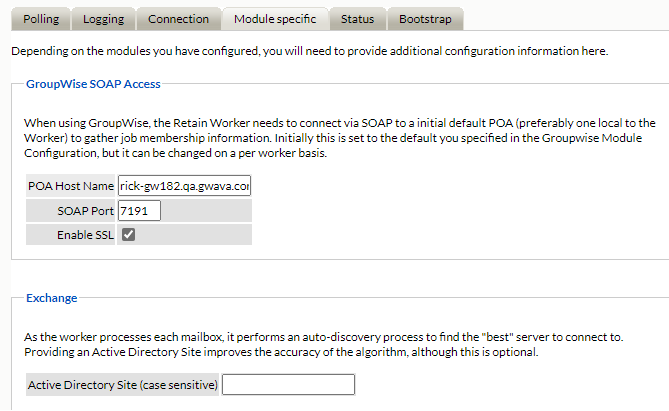Click the GroupWise SOAP Access section heading
The image size is (669, 411).
[x=93, y=85]
